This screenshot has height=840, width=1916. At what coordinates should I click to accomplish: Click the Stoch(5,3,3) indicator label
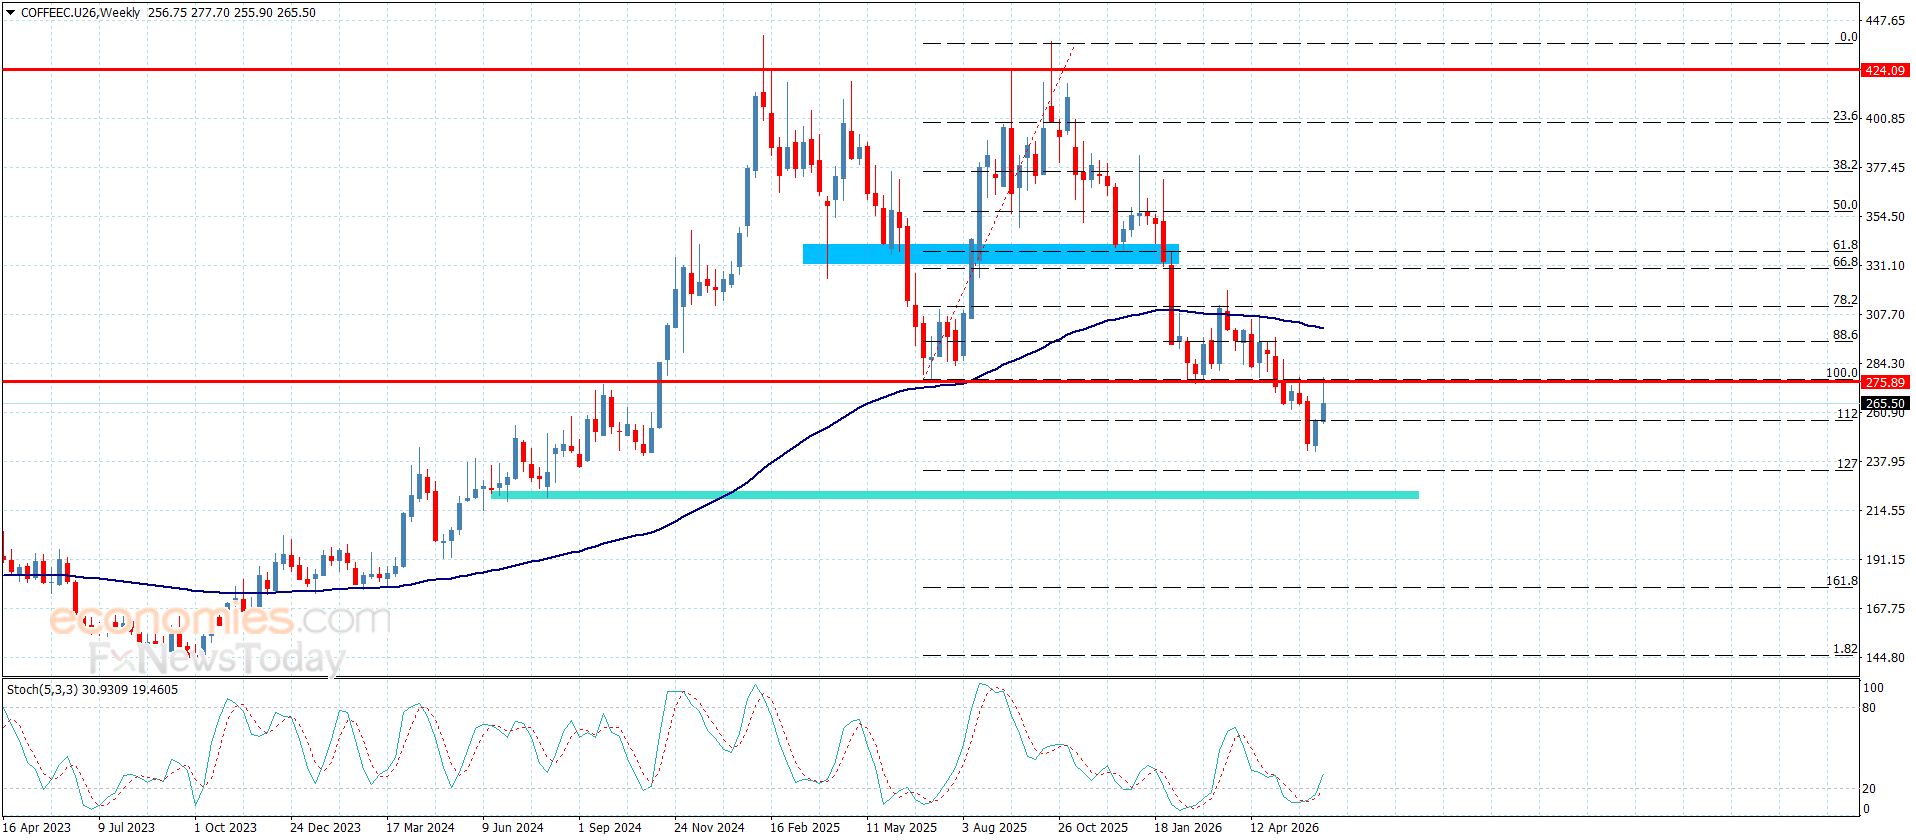pos(92,690)
